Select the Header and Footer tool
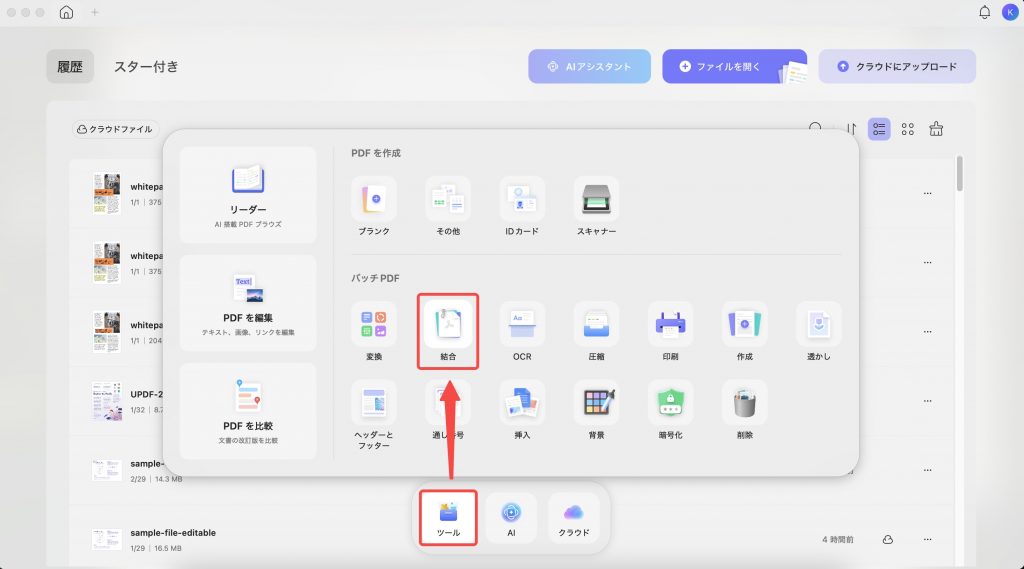Screen dimensions: 1024x569 (x=374, y=402)
